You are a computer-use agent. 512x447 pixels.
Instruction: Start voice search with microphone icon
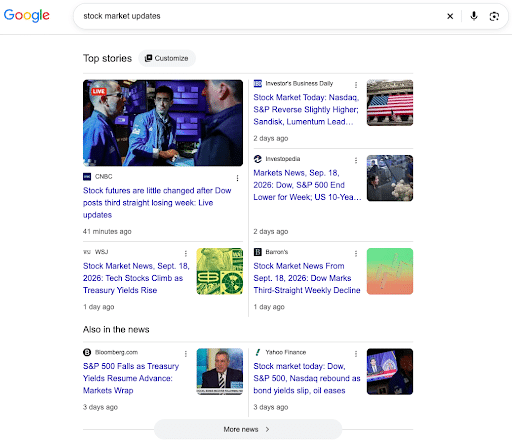474,16
